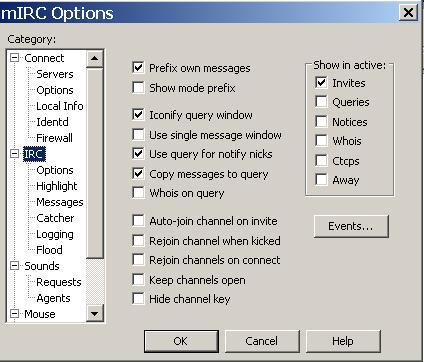Collapse the Mouse tree node
The height and width of the screenshot is (362, 424).
coord(14,314)
